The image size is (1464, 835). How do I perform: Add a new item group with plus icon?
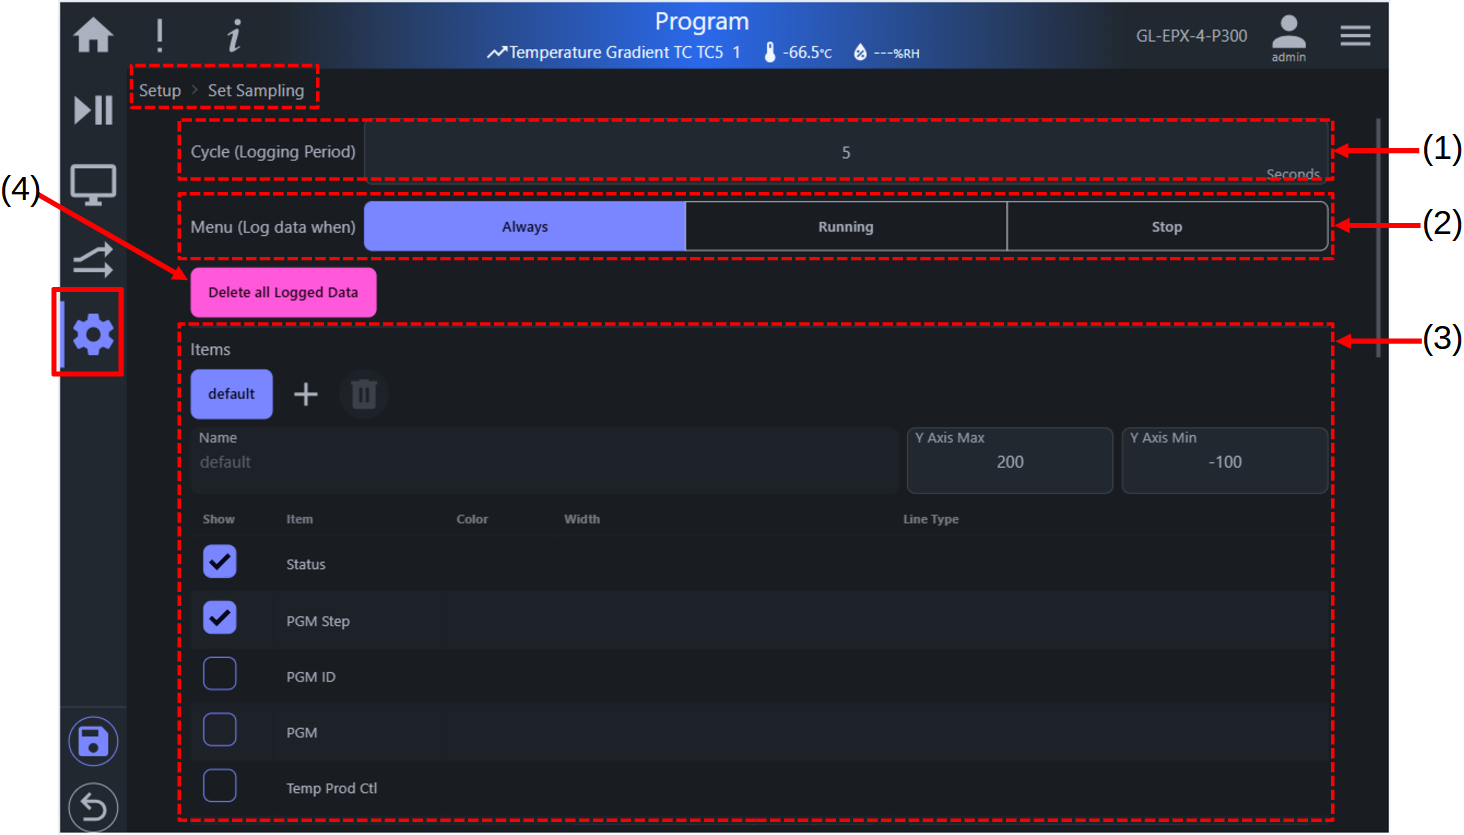pyautogui.click(x=306, y=394)
